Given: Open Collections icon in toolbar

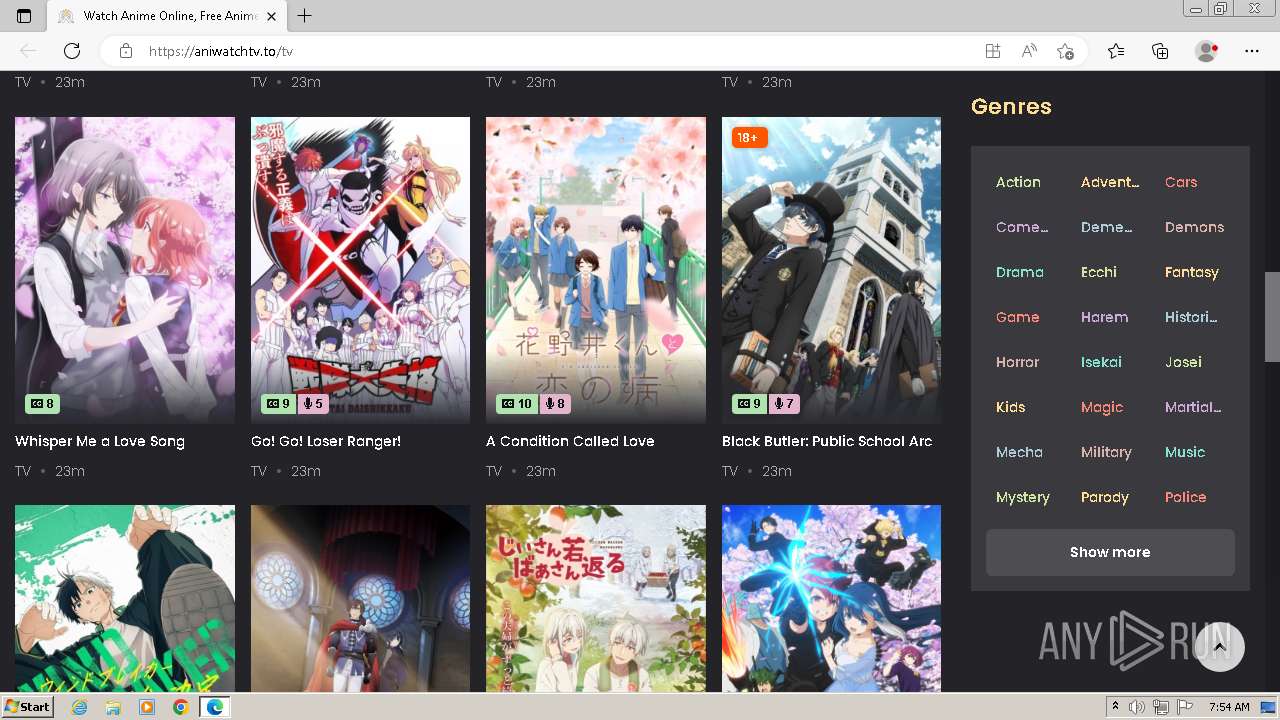Looking at the screenshot, I should point(1160,51).
